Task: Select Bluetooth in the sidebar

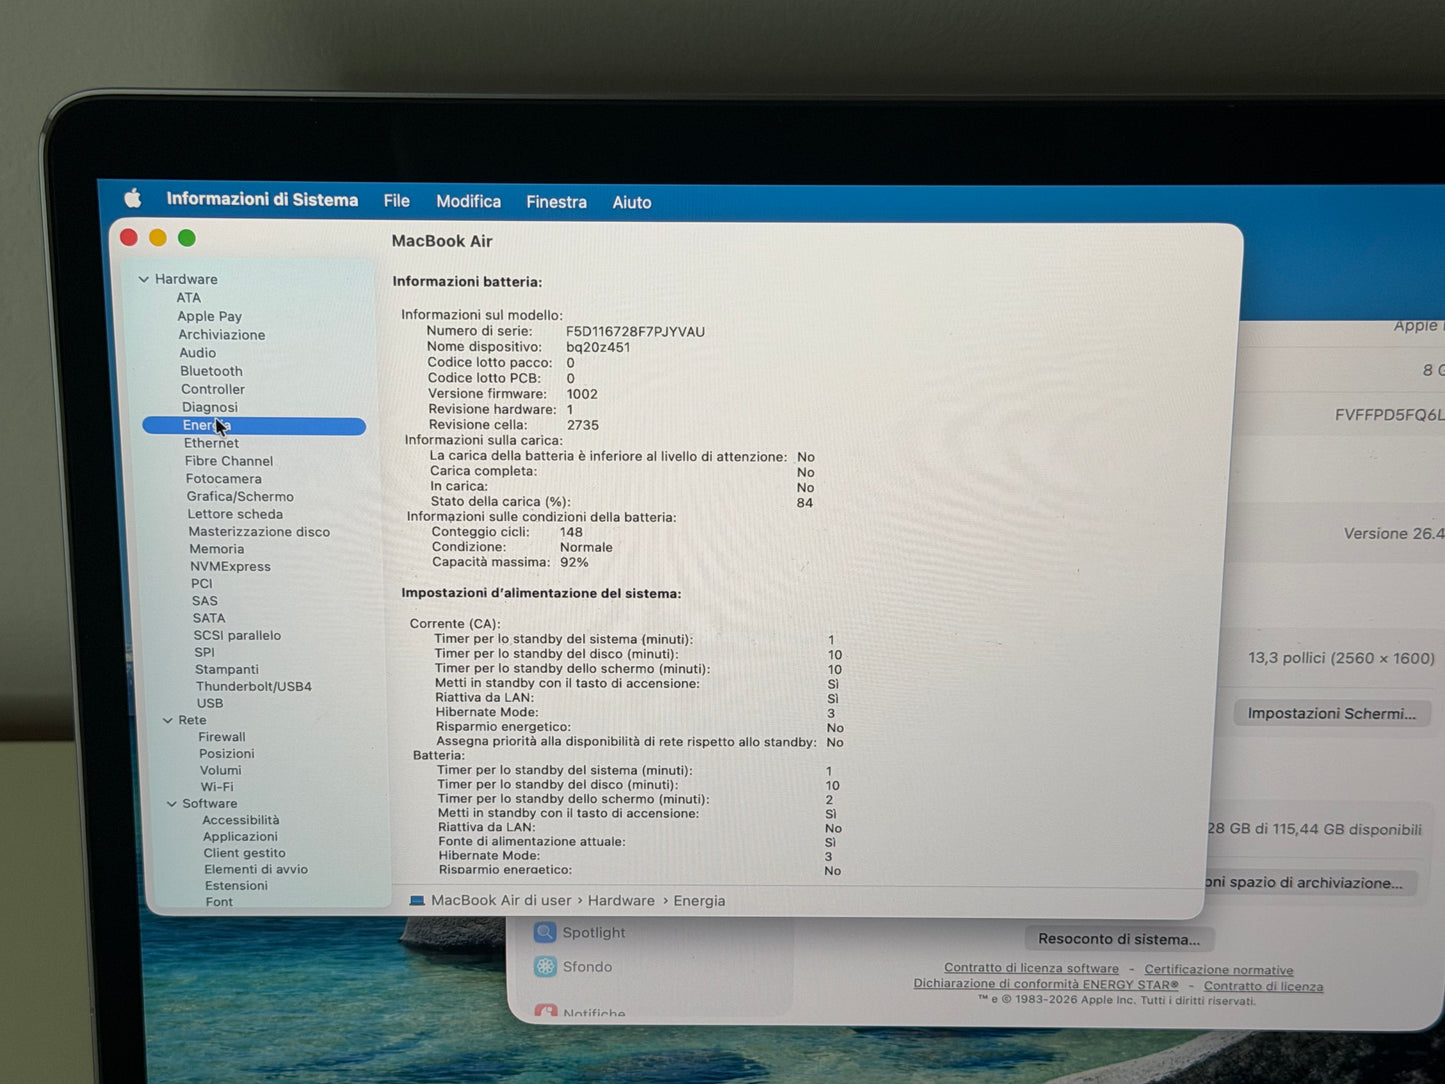Action: 211,371
